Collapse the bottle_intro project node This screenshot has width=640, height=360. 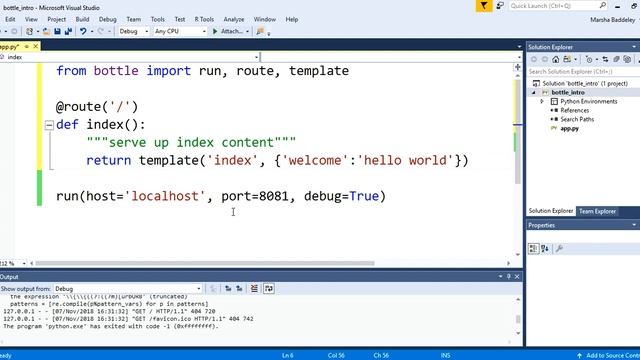pos(534,93)
